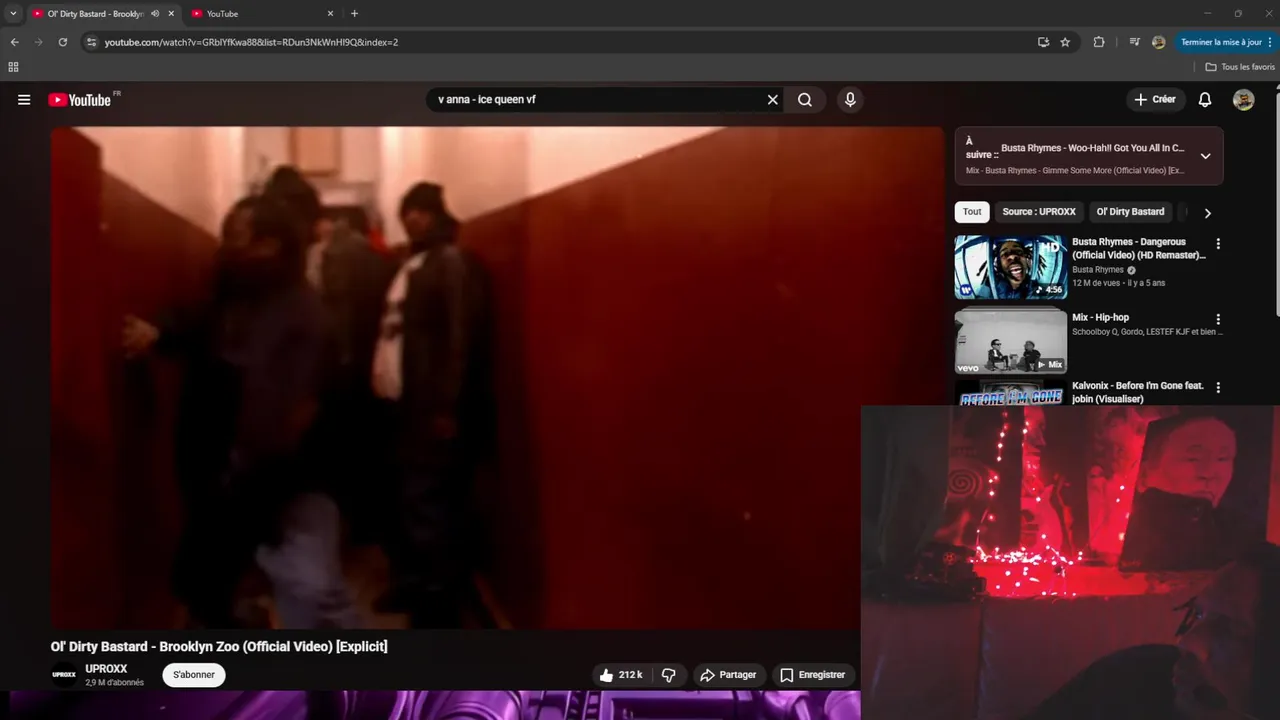The width and height of the screenshot is (1280, 720).
Task: Bookmark this page with the star
Action: click(x=1065, y=42)
